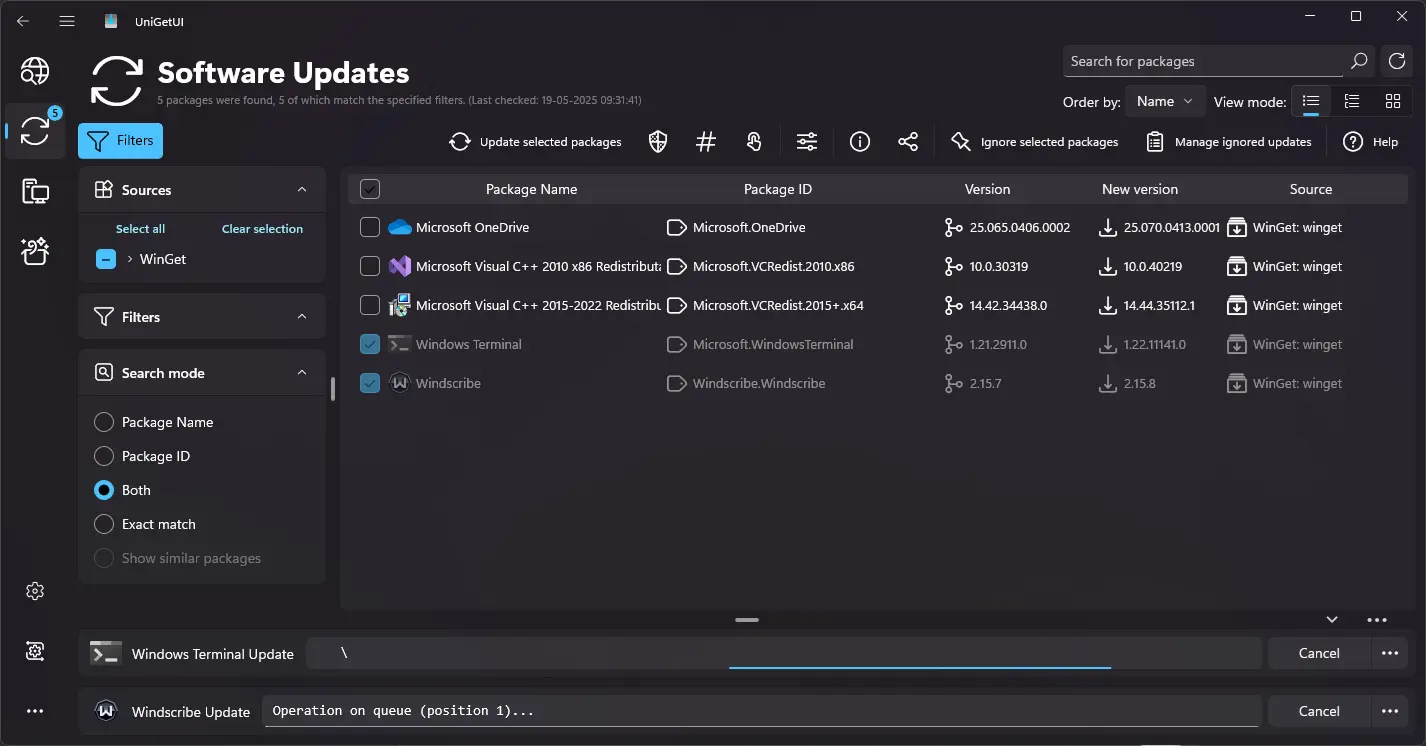Click the Search for packages field

(1204, 61)
